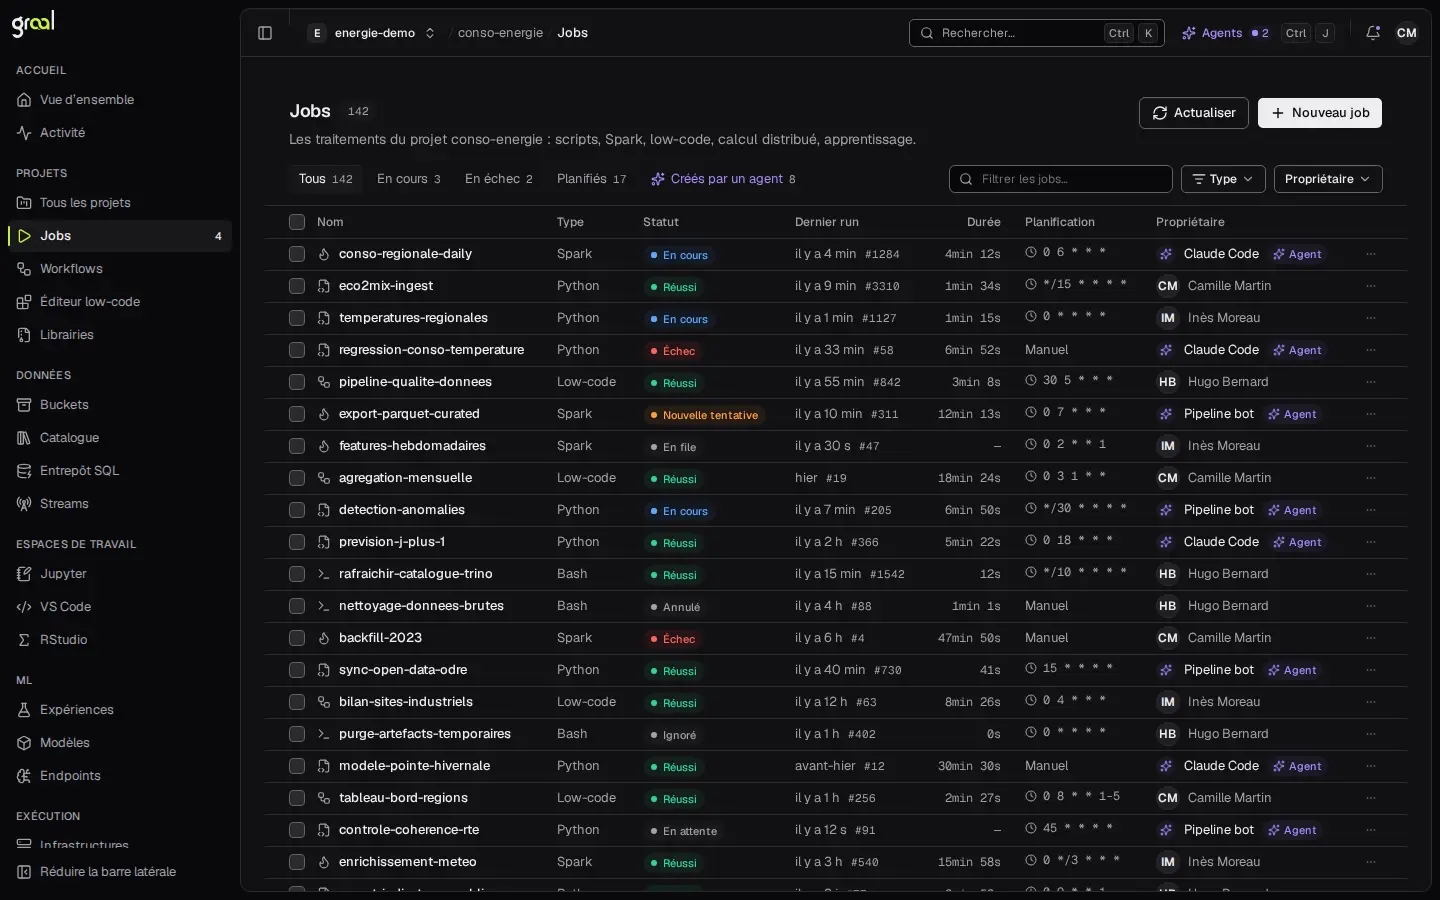Select checkbox for temperatures-regionales
The image size is (1440, 900).
tap(297, 318)
